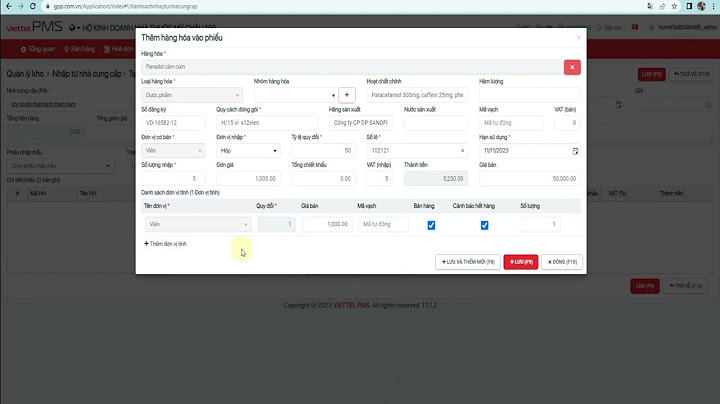Add new product group with plus button

pos(347,95)
